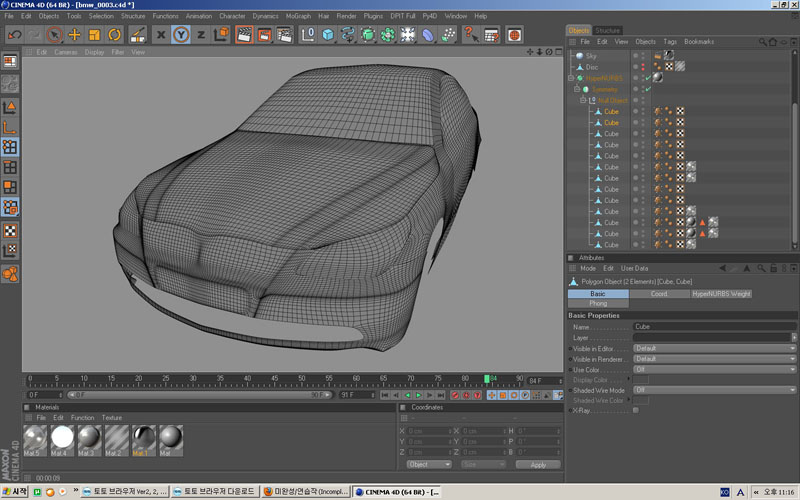Click the green play forward button
The image size is (800, 500).
pos(418,395)
